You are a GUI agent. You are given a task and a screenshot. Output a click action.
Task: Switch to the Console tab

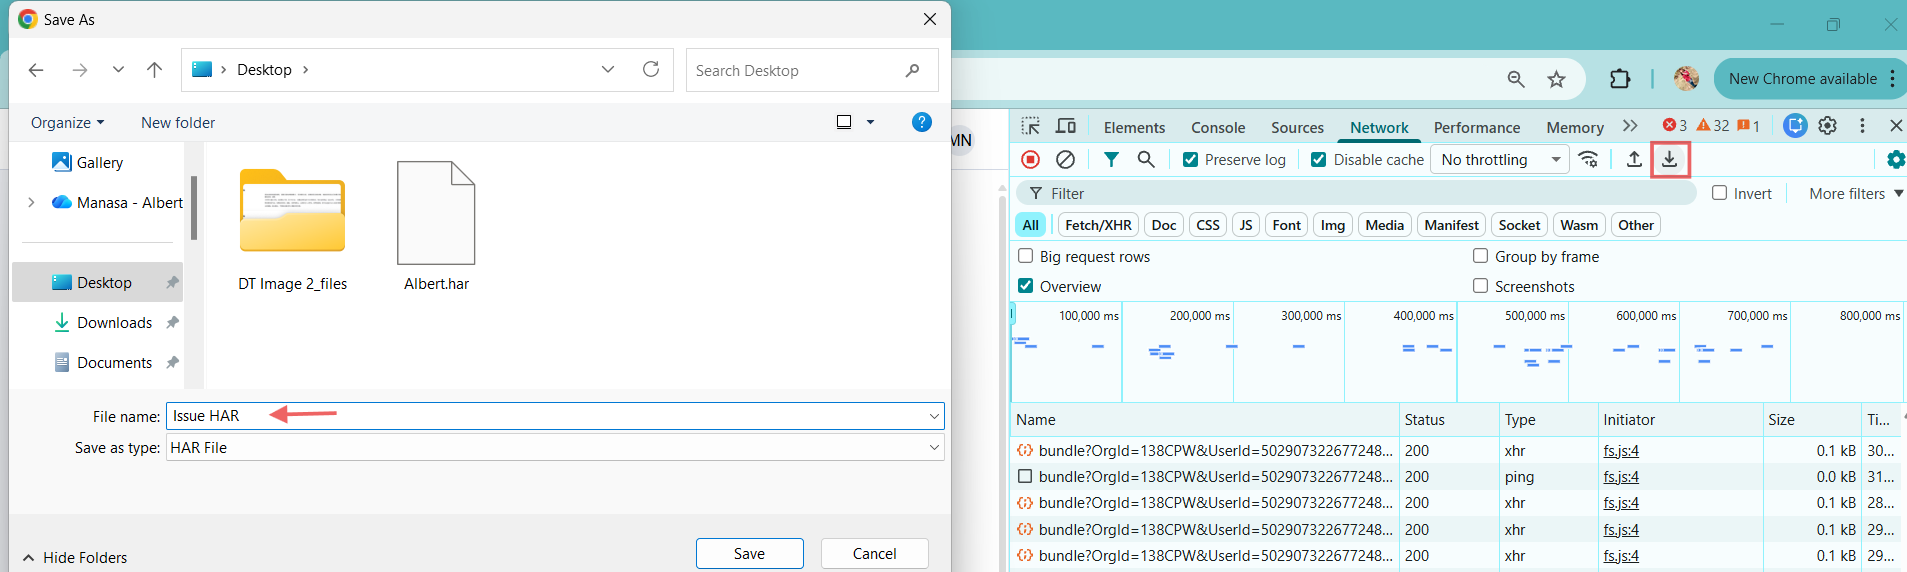[1217, 128]
